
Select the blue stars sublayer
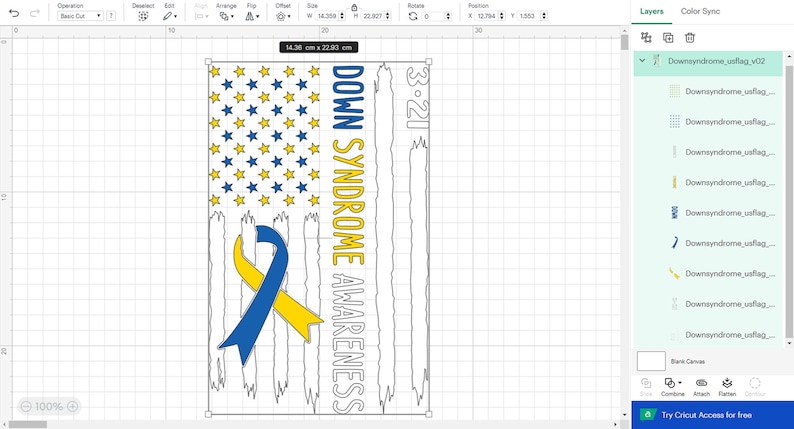coord(708,122)
